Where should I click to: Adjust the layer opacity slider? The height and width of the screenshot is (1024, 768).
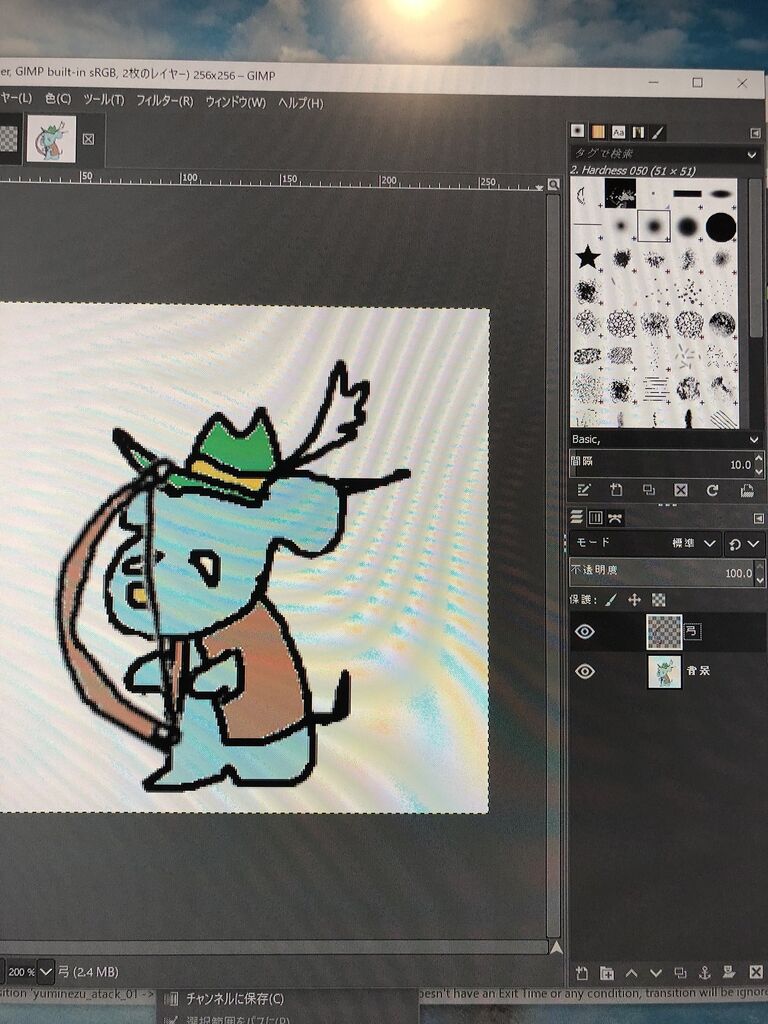[661, 572]
